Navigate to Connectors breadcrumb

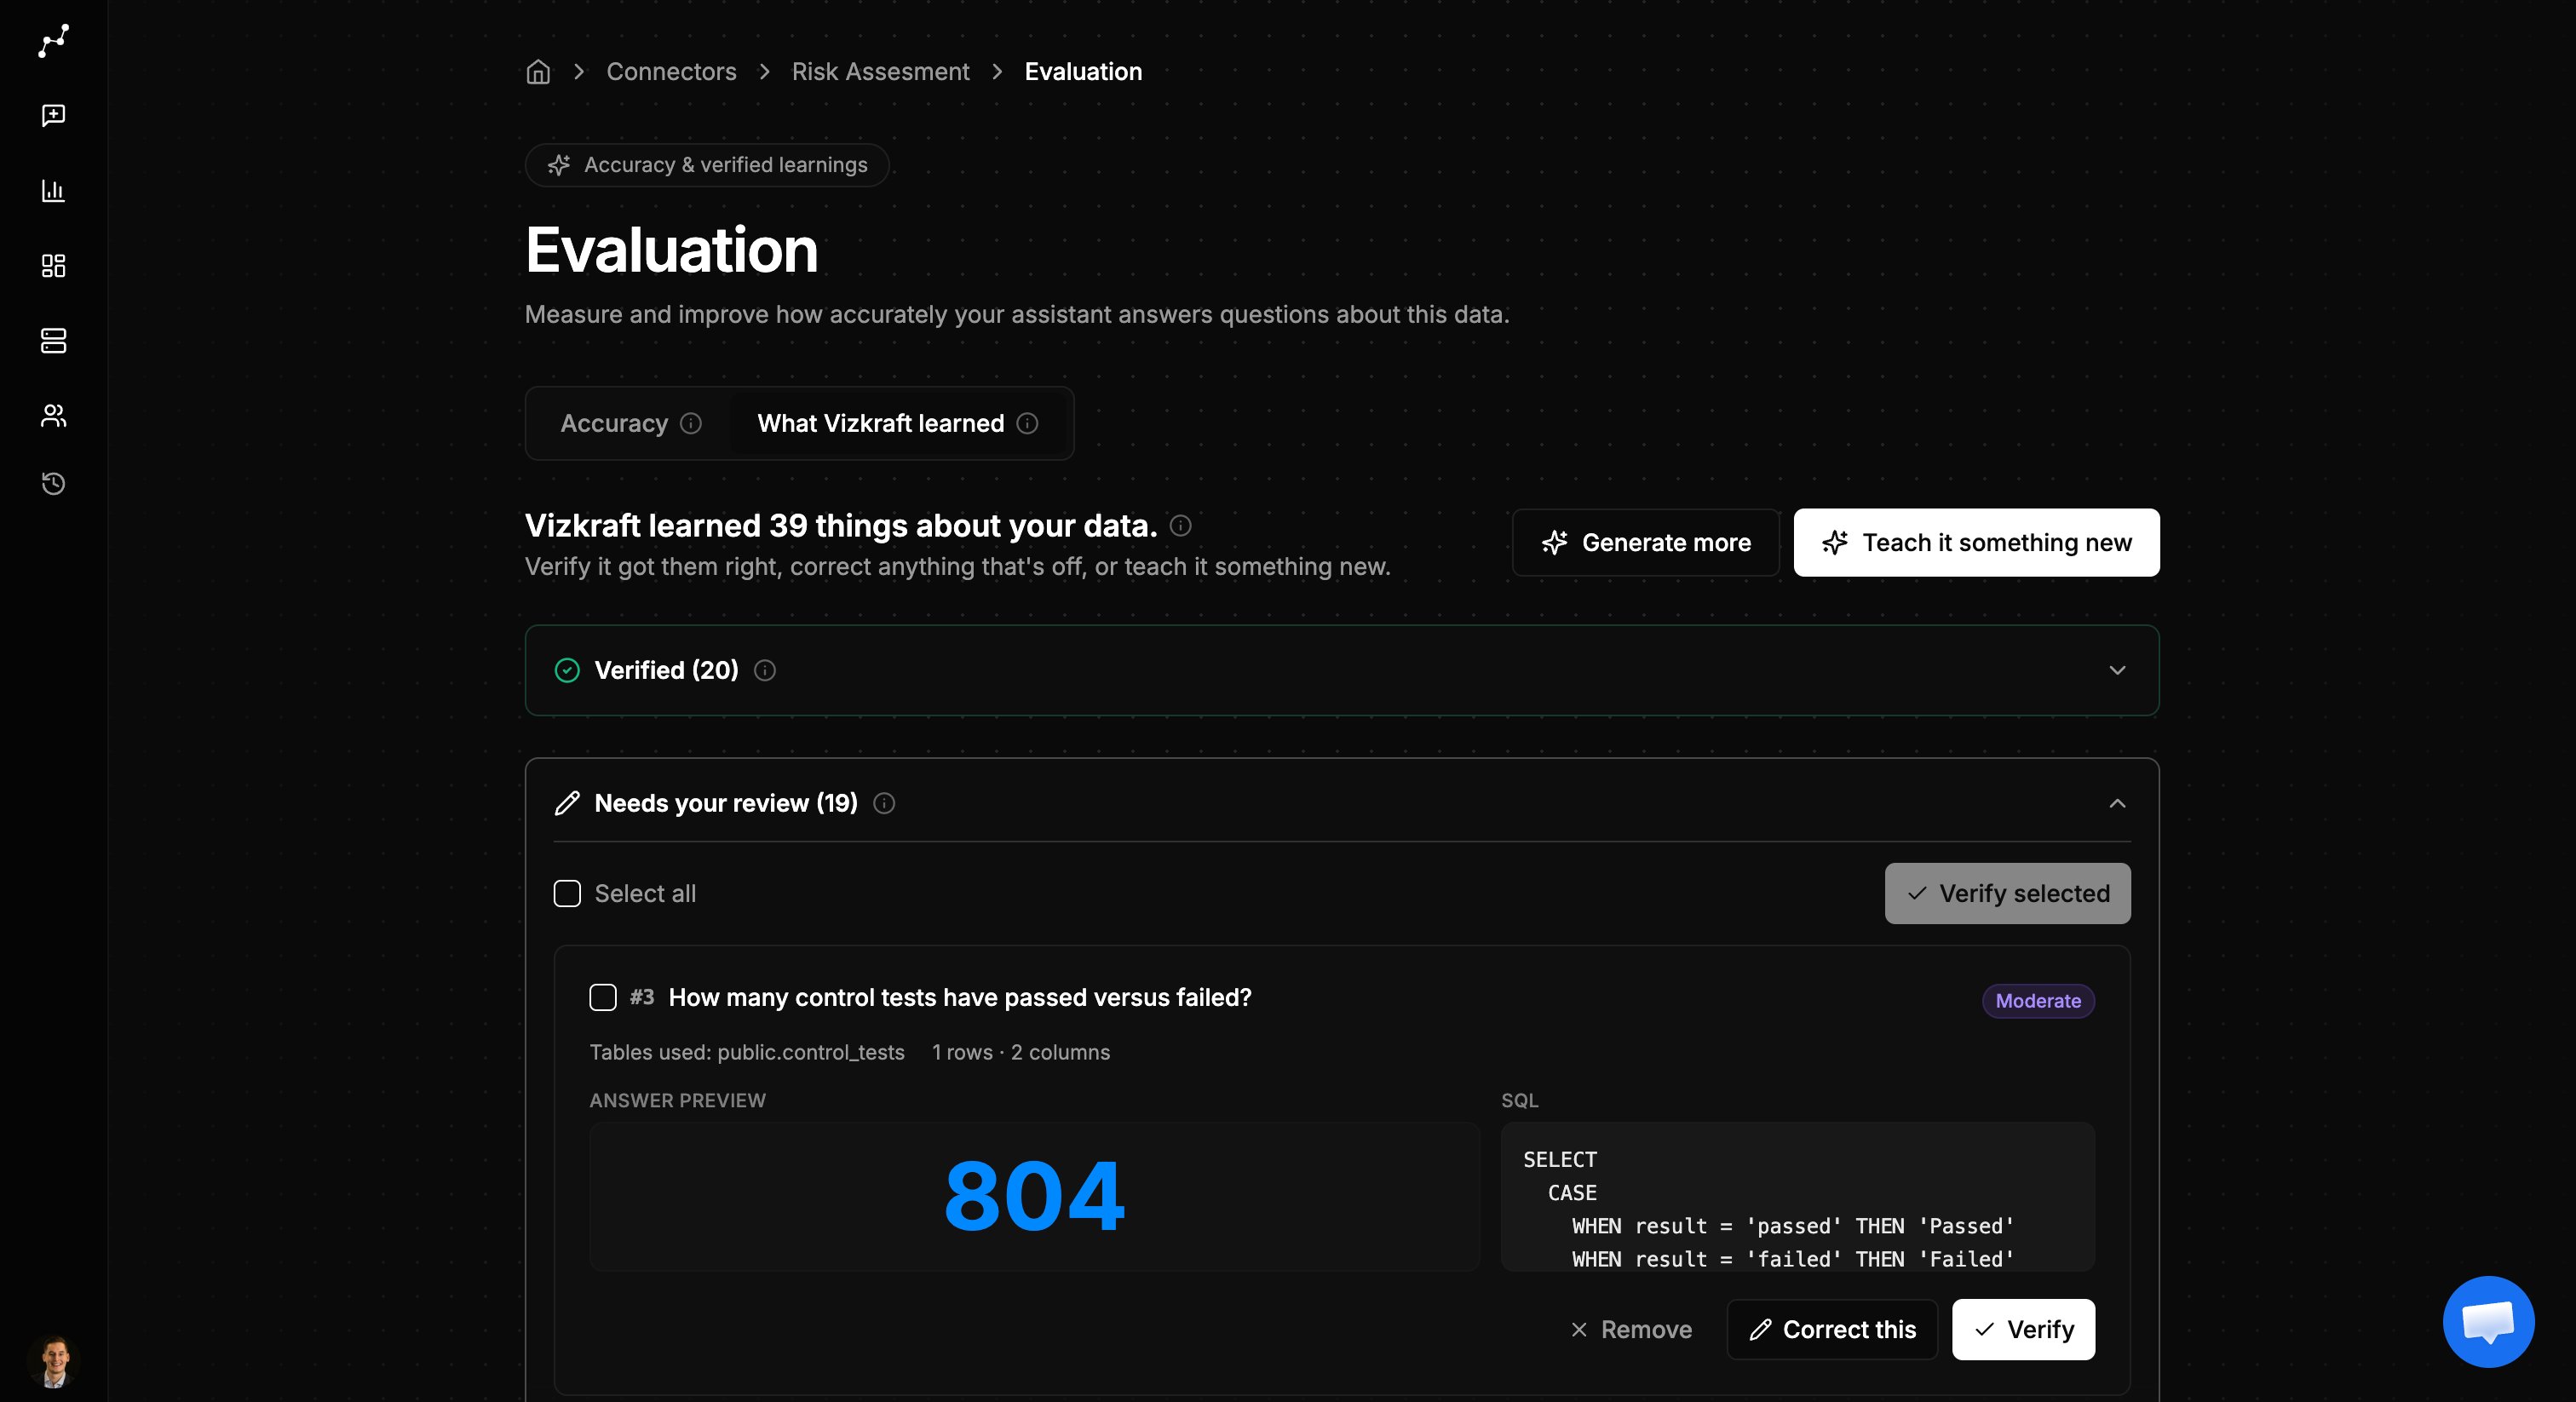671,72
